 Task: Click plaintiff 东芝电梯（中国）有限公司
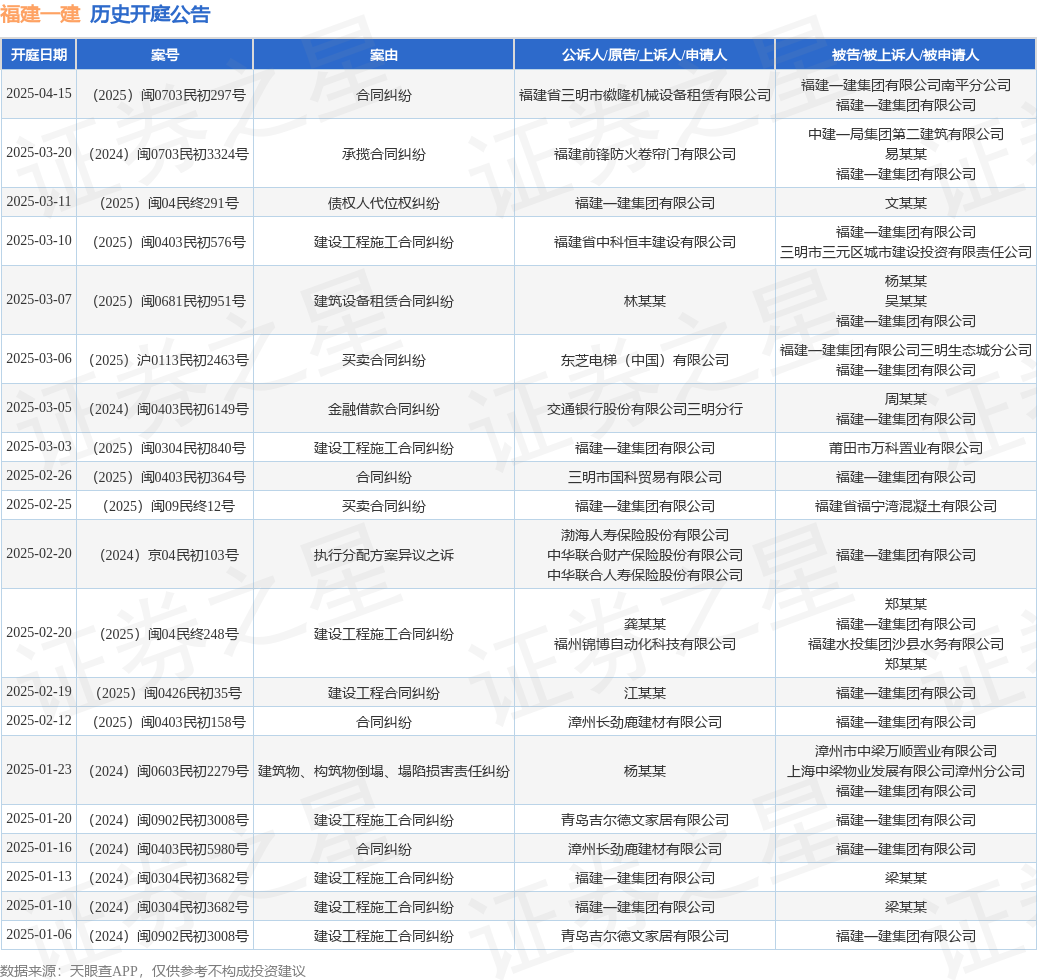pyautogui.click(x=644, y=360)
